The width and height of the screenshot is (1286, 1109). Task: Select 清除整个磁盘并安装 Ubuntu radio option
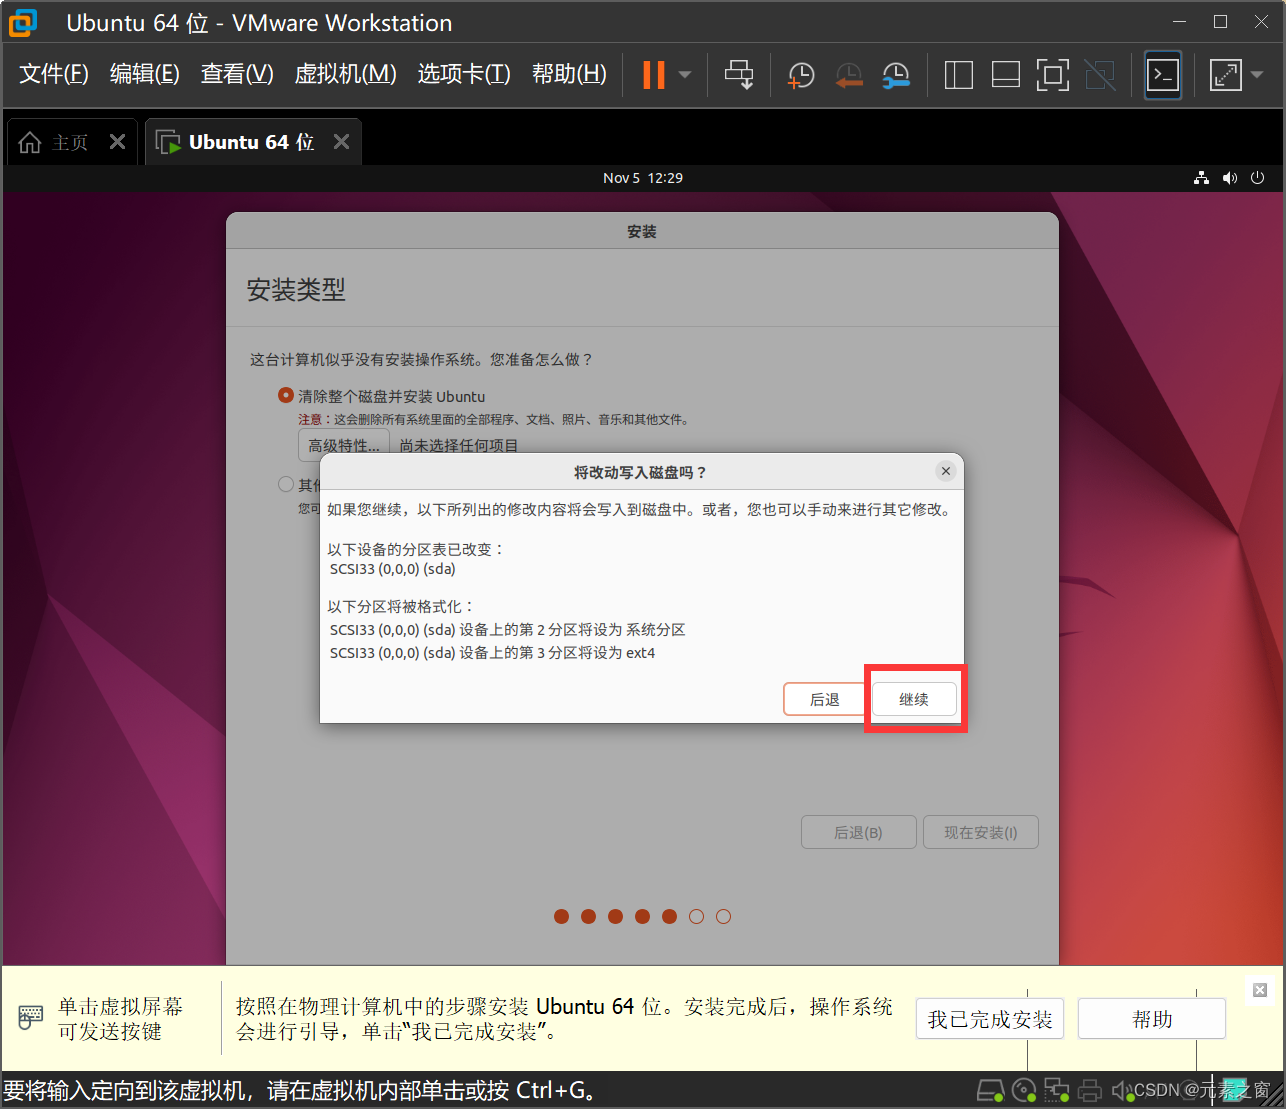(x=286, y=396)
